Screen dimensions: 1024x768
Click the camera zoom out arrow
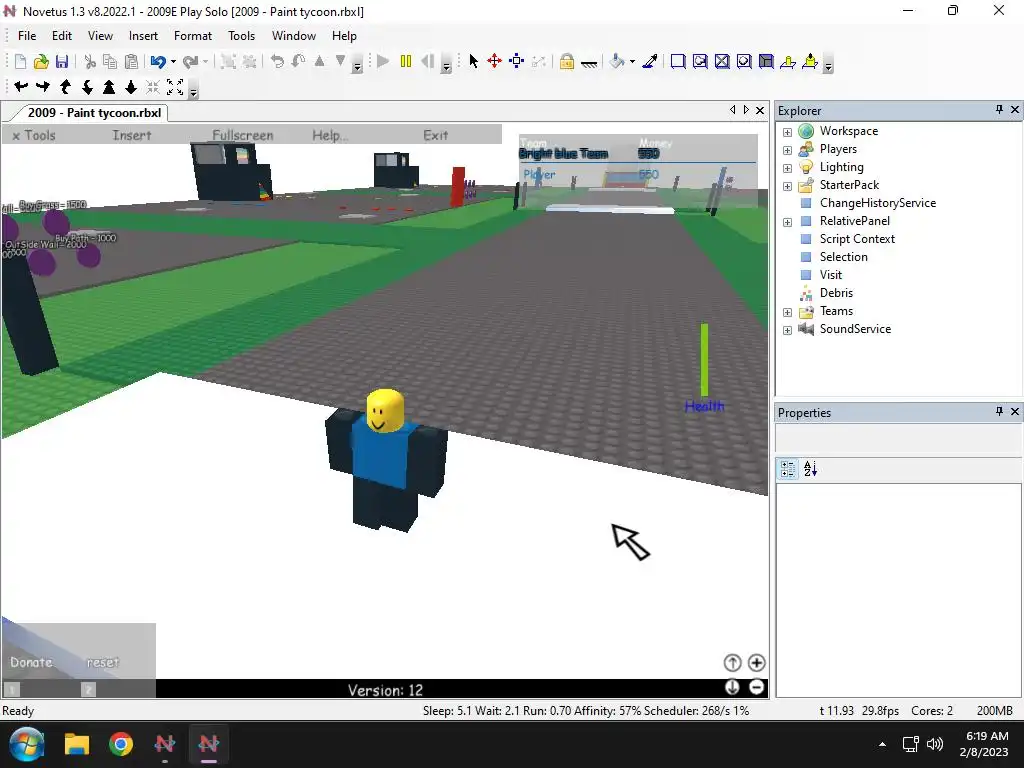pos(131,86)
